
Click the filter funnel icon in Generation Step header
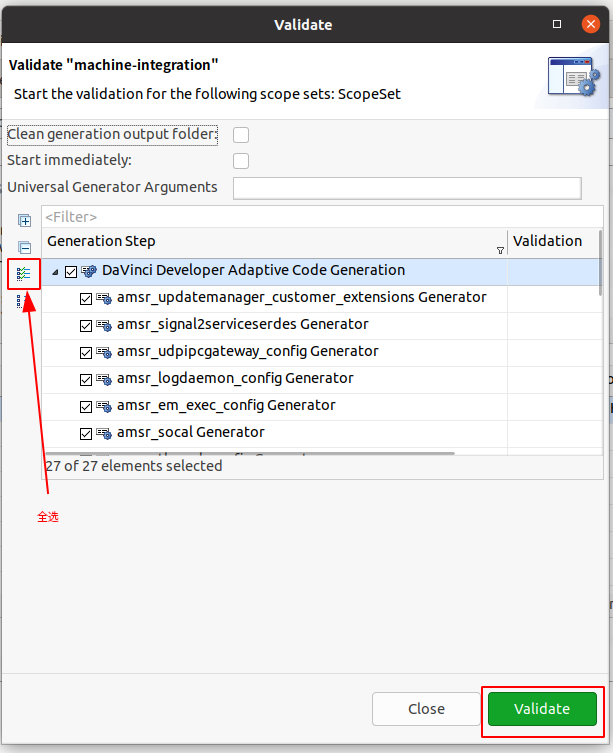[x=500, y=251]
